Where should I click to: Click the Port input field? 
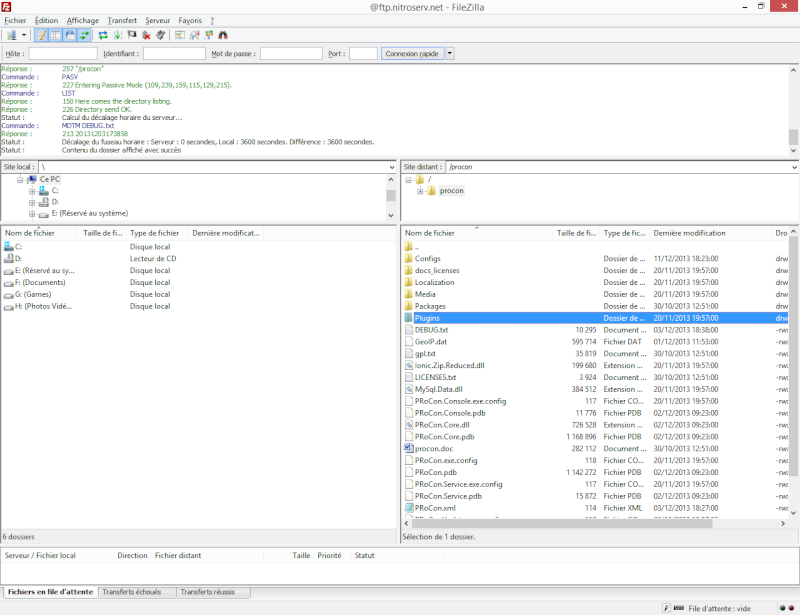(x=363, y=54)
